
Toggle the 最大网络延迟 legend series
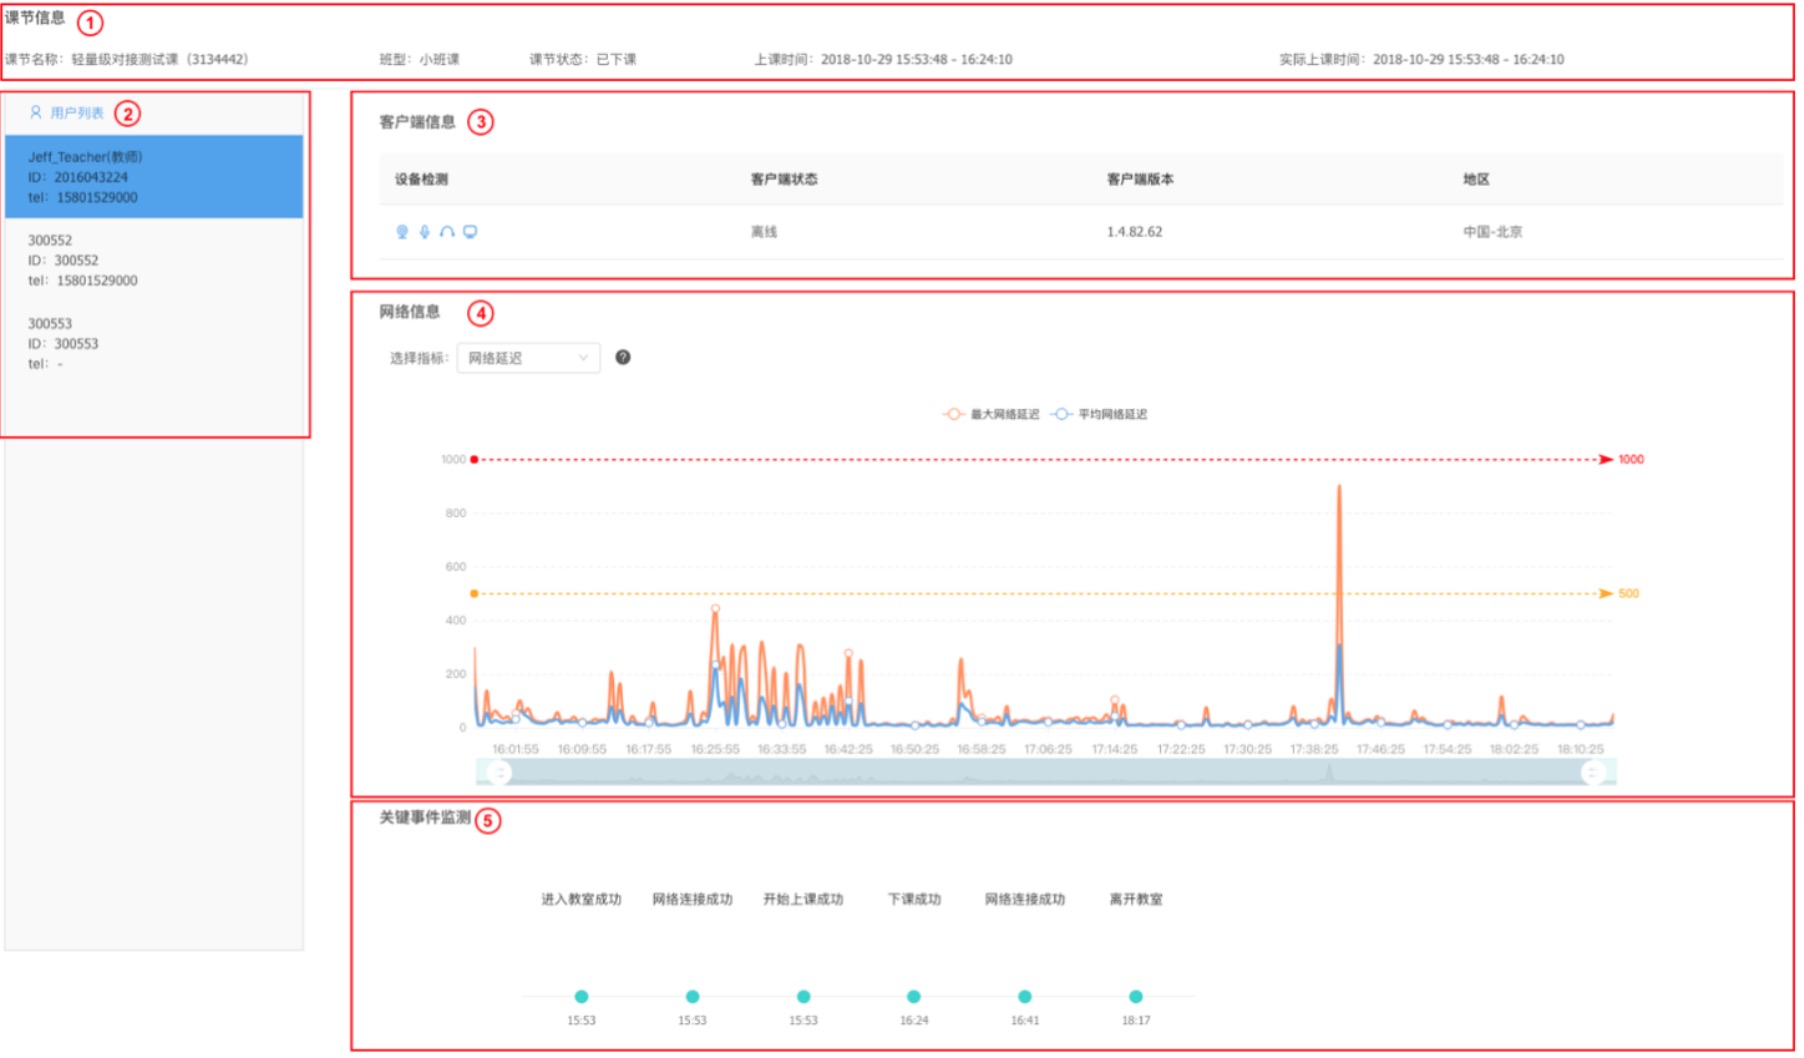pos(991,414)
